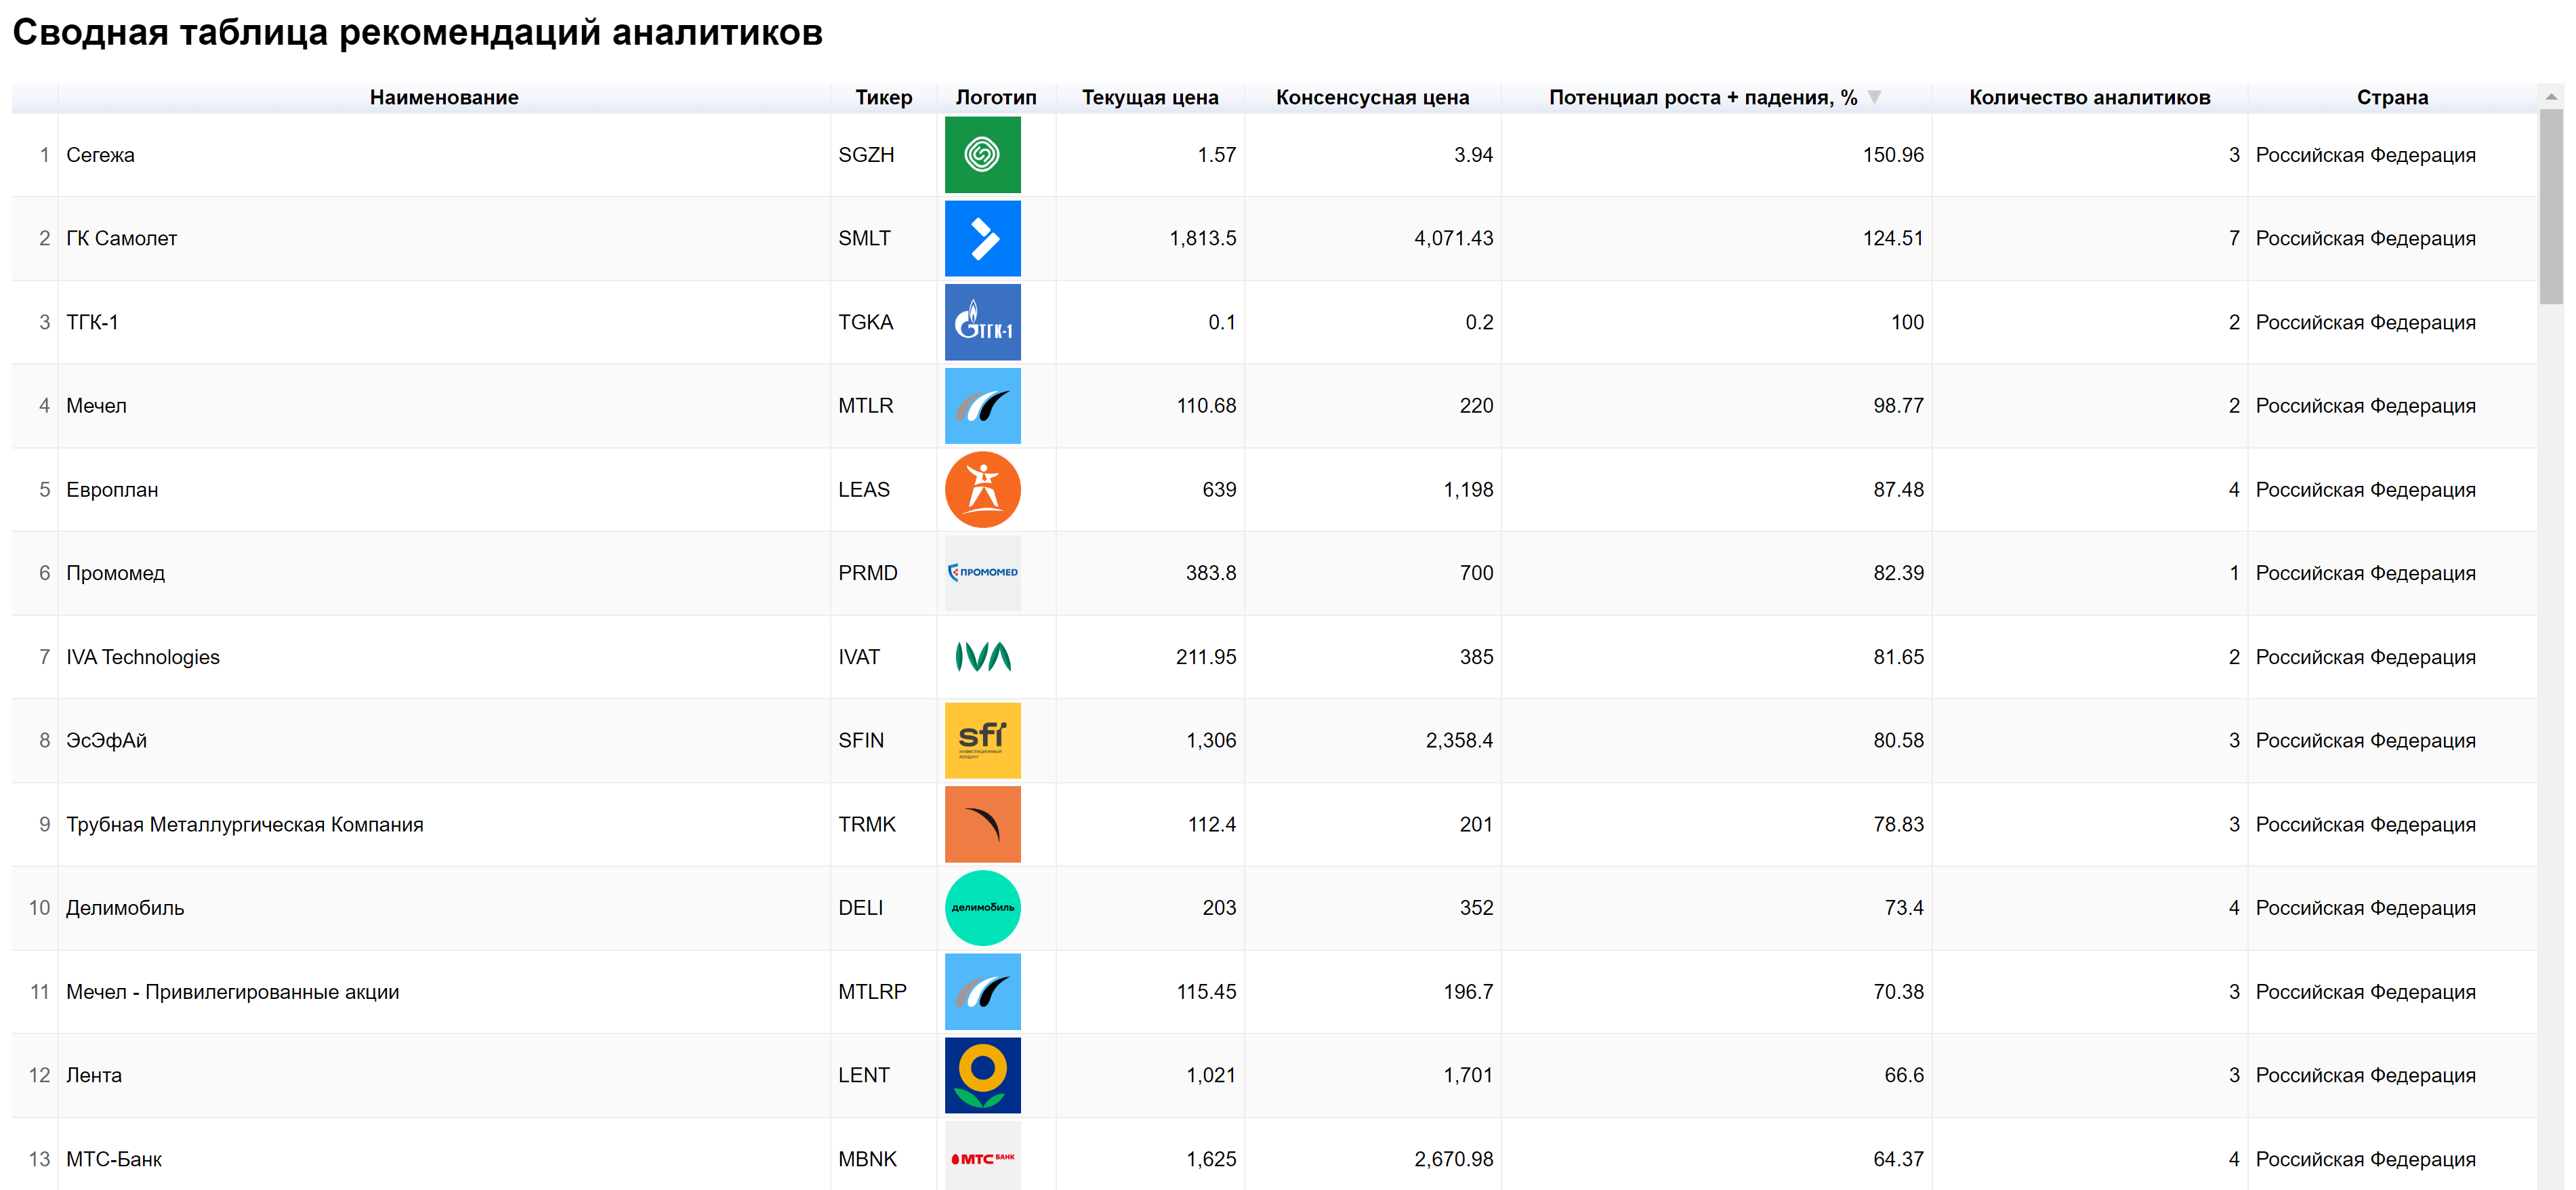Click the МТС-Банк logo thumbnail
2576x1190 pixels.
(982, 1158)
